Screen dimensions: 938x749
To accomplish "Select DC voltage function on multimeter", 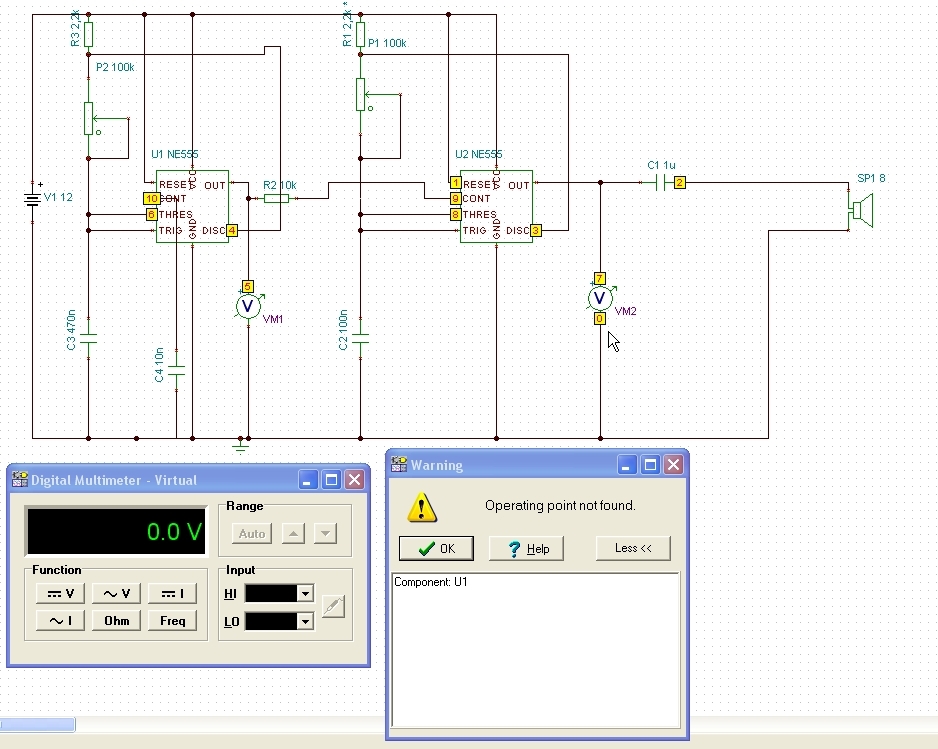I will click(x=60, y=593).
